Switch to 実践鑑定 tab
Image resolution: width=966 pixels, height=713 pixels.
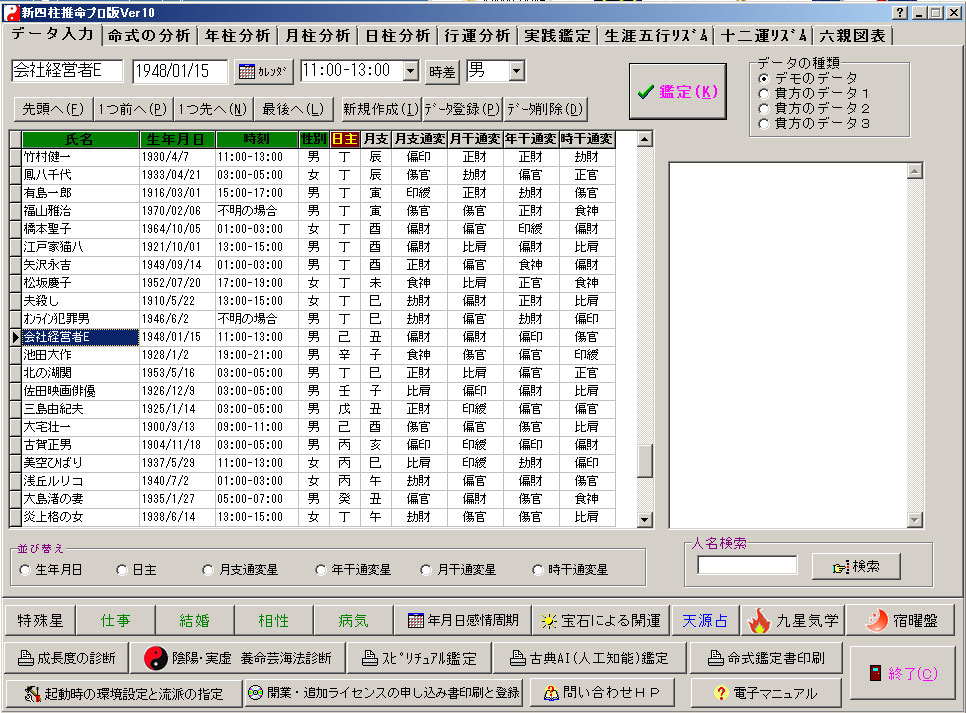point(558,36)
